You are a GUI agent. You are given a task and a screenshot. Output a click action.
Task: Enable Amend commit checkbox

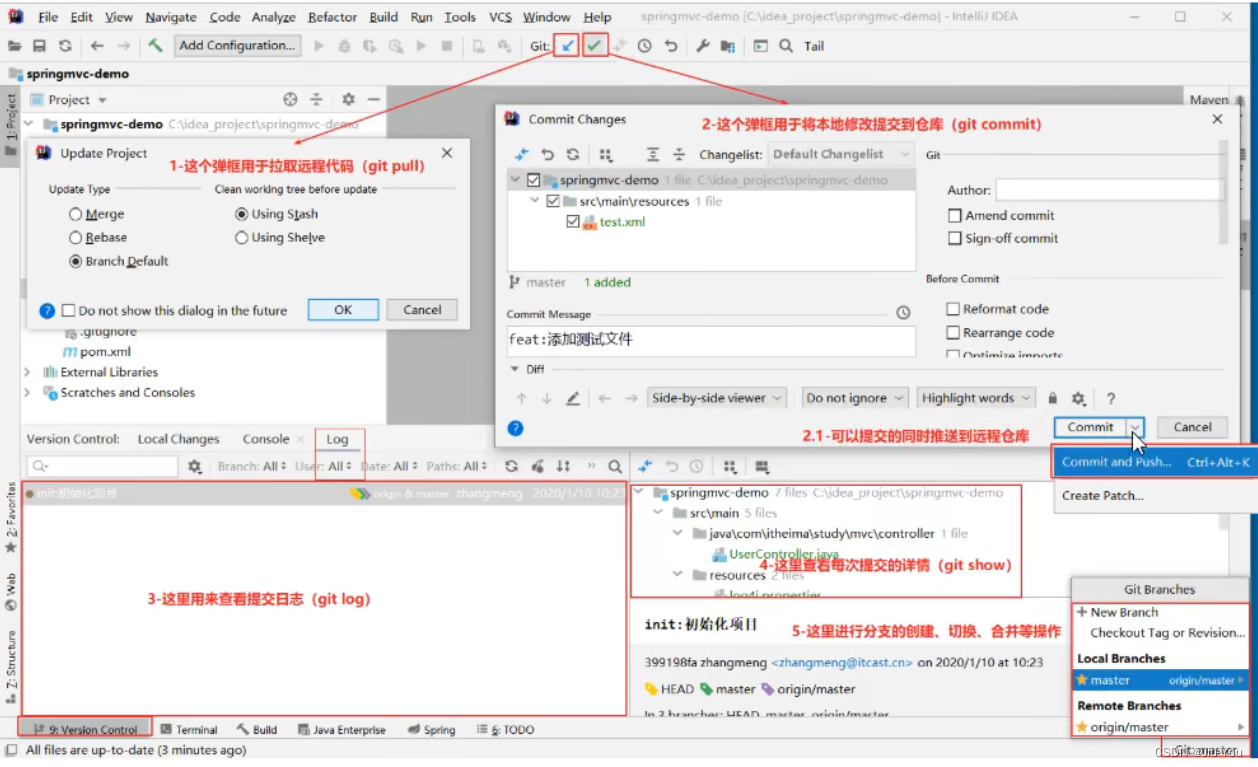click(x=955, y=215)
